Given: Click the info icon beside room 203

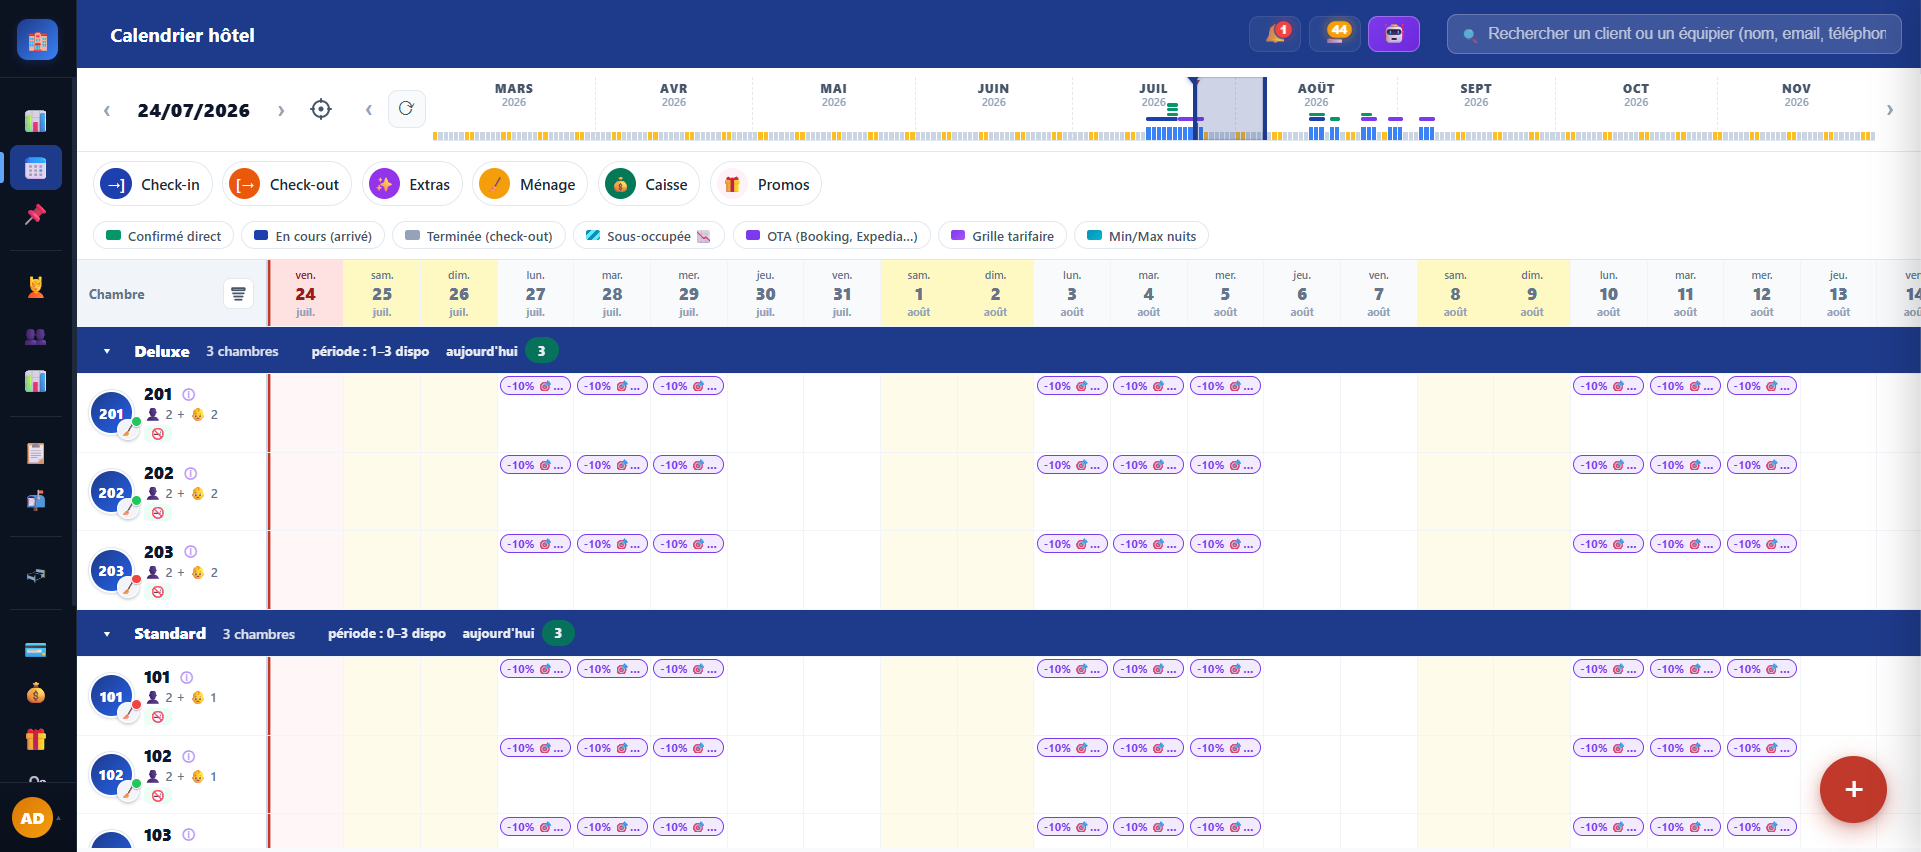Looking at the screenshot, I should click(x=191, y=552).
